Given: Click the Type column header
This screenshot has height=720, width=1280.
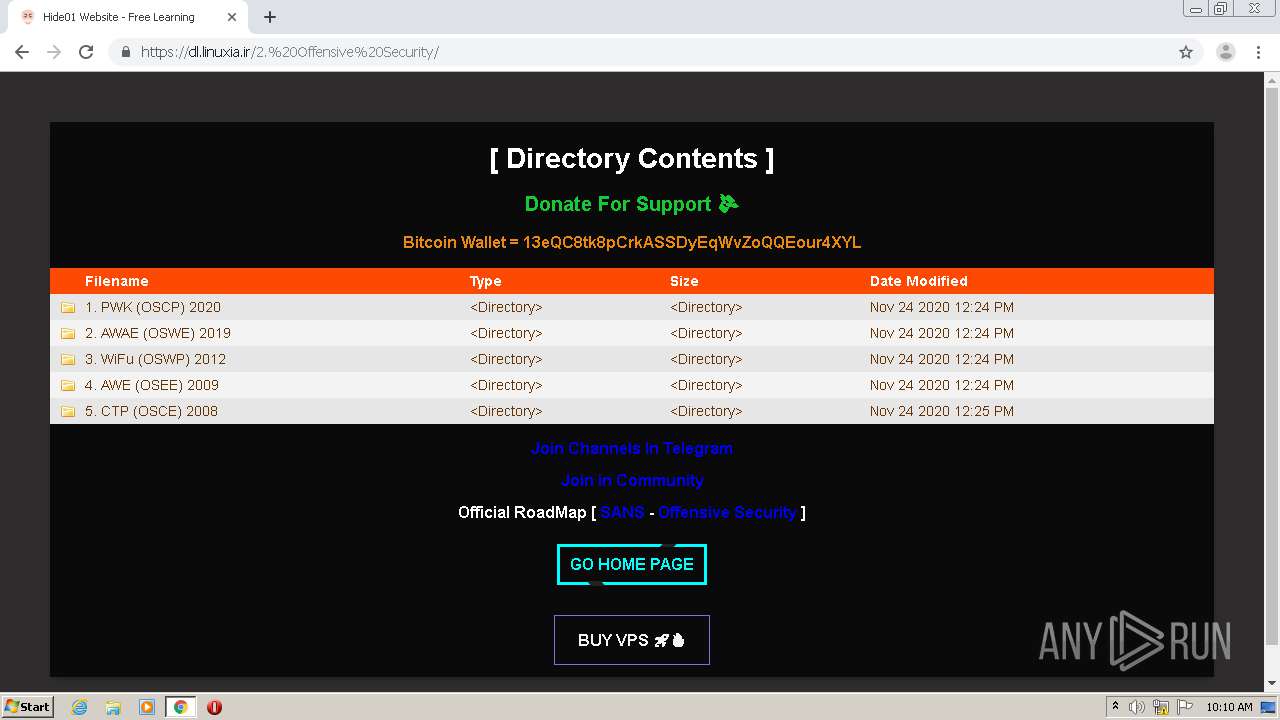Looking at the screenshot, I should point(486,281).
